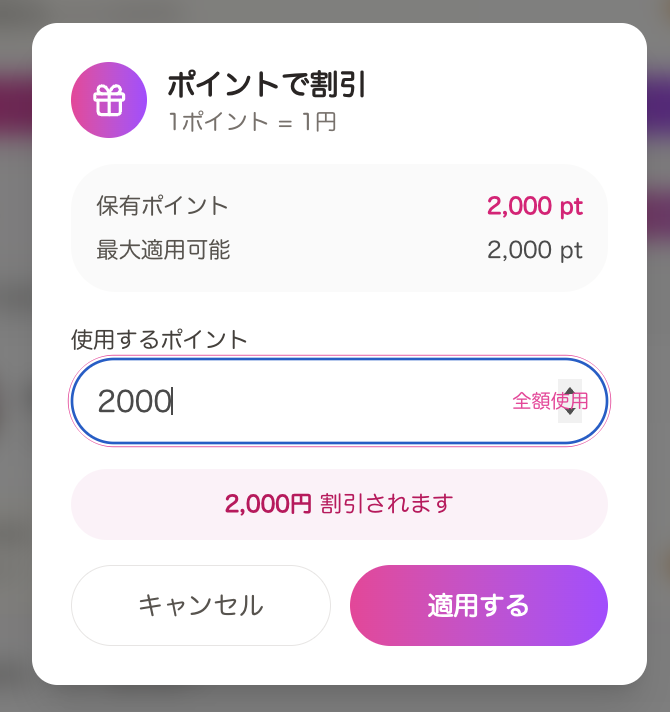Click the 最大適用可能 label

[x=163, y=250]
